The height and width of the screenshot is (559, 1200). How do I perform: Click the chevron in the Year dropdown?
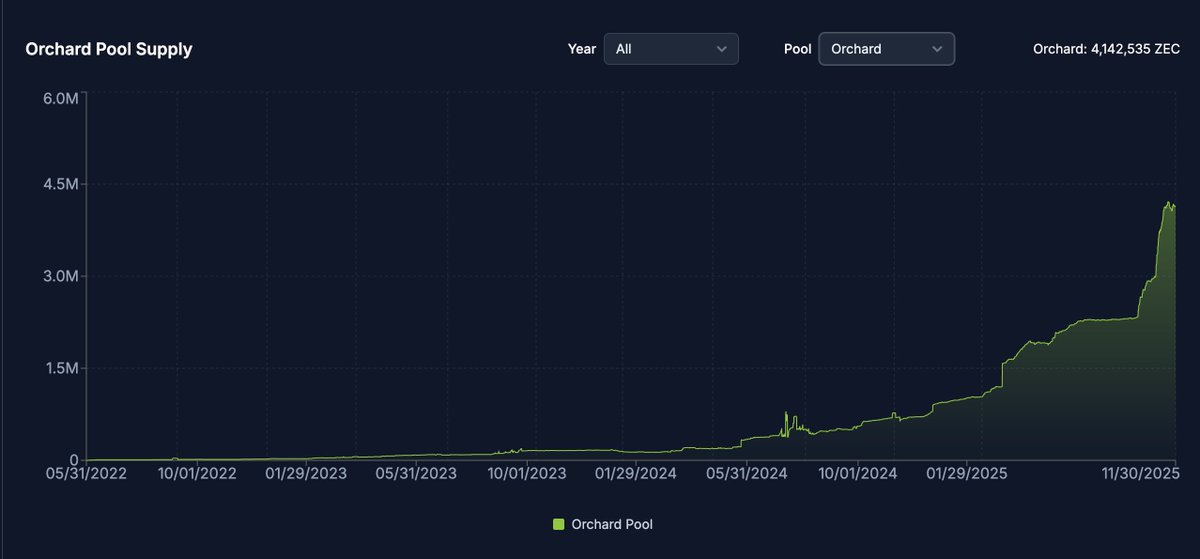click(722, 49)
